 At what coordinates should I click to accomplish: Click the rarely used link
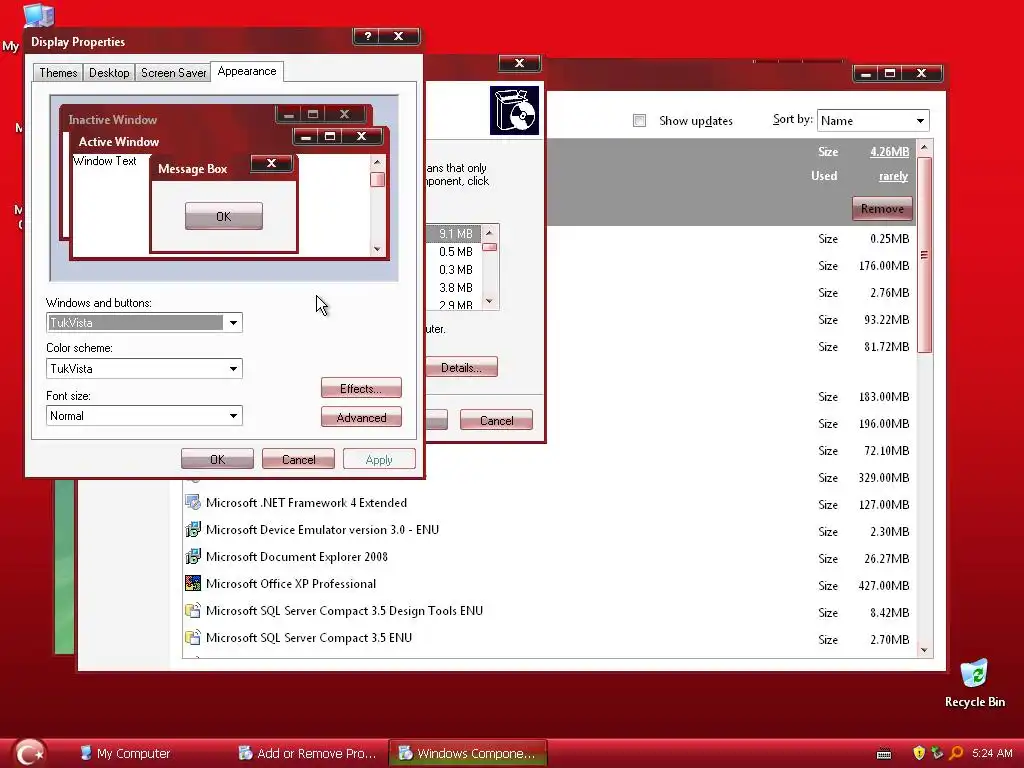click(x=893, y=176)
